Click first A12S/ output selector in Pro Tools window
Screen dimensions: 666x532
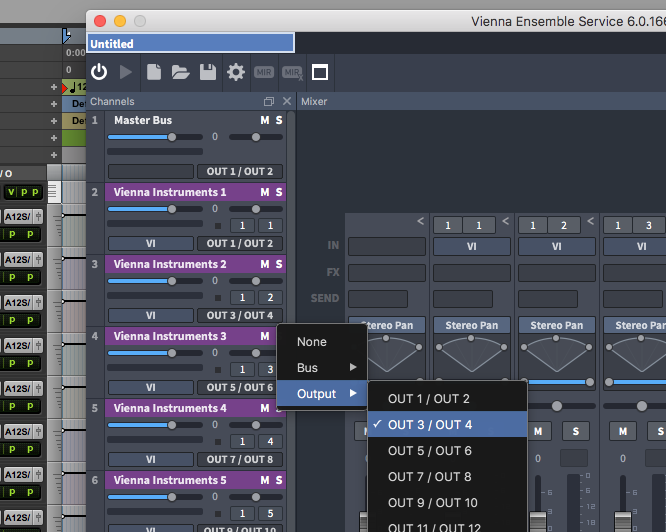[17, 217]
